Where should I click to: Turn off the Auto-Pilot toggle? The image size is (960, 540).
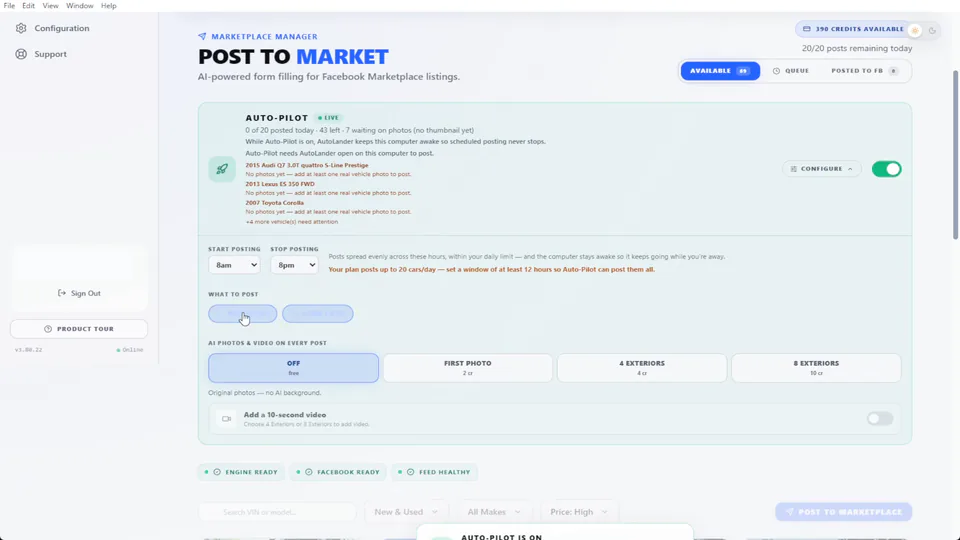[x=887, y=169]
